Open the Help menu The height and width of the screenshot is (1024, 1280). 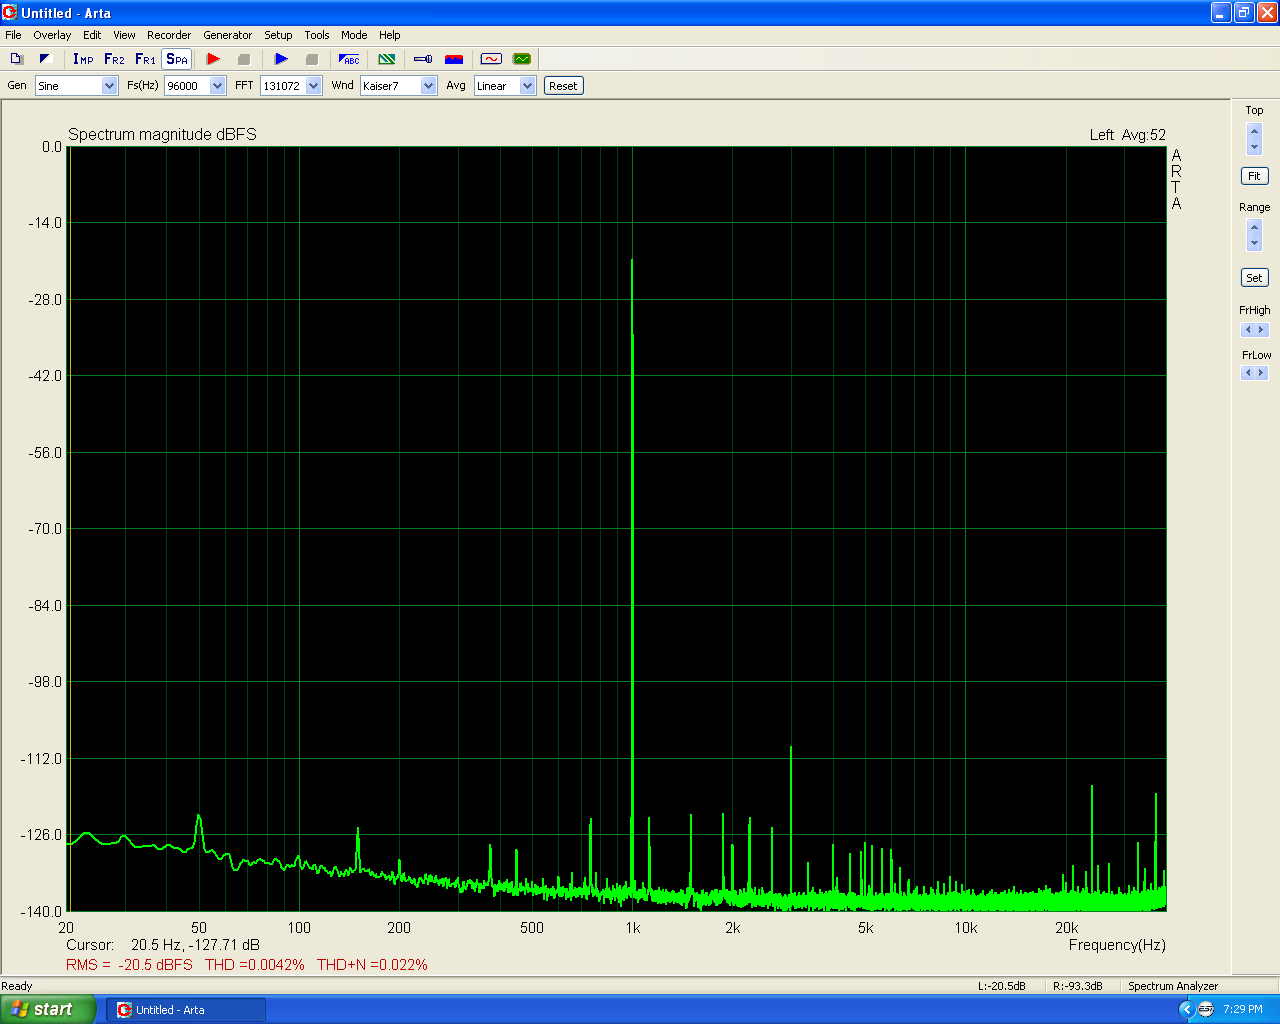tap(390, 35)
